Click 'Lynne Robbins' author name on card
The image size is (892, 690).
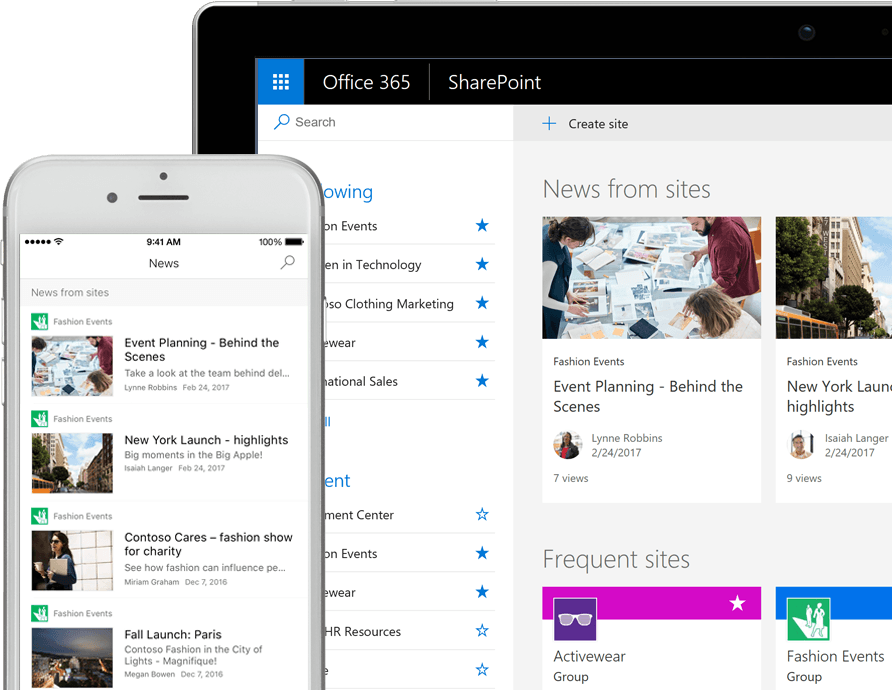(x=626, y=438)
